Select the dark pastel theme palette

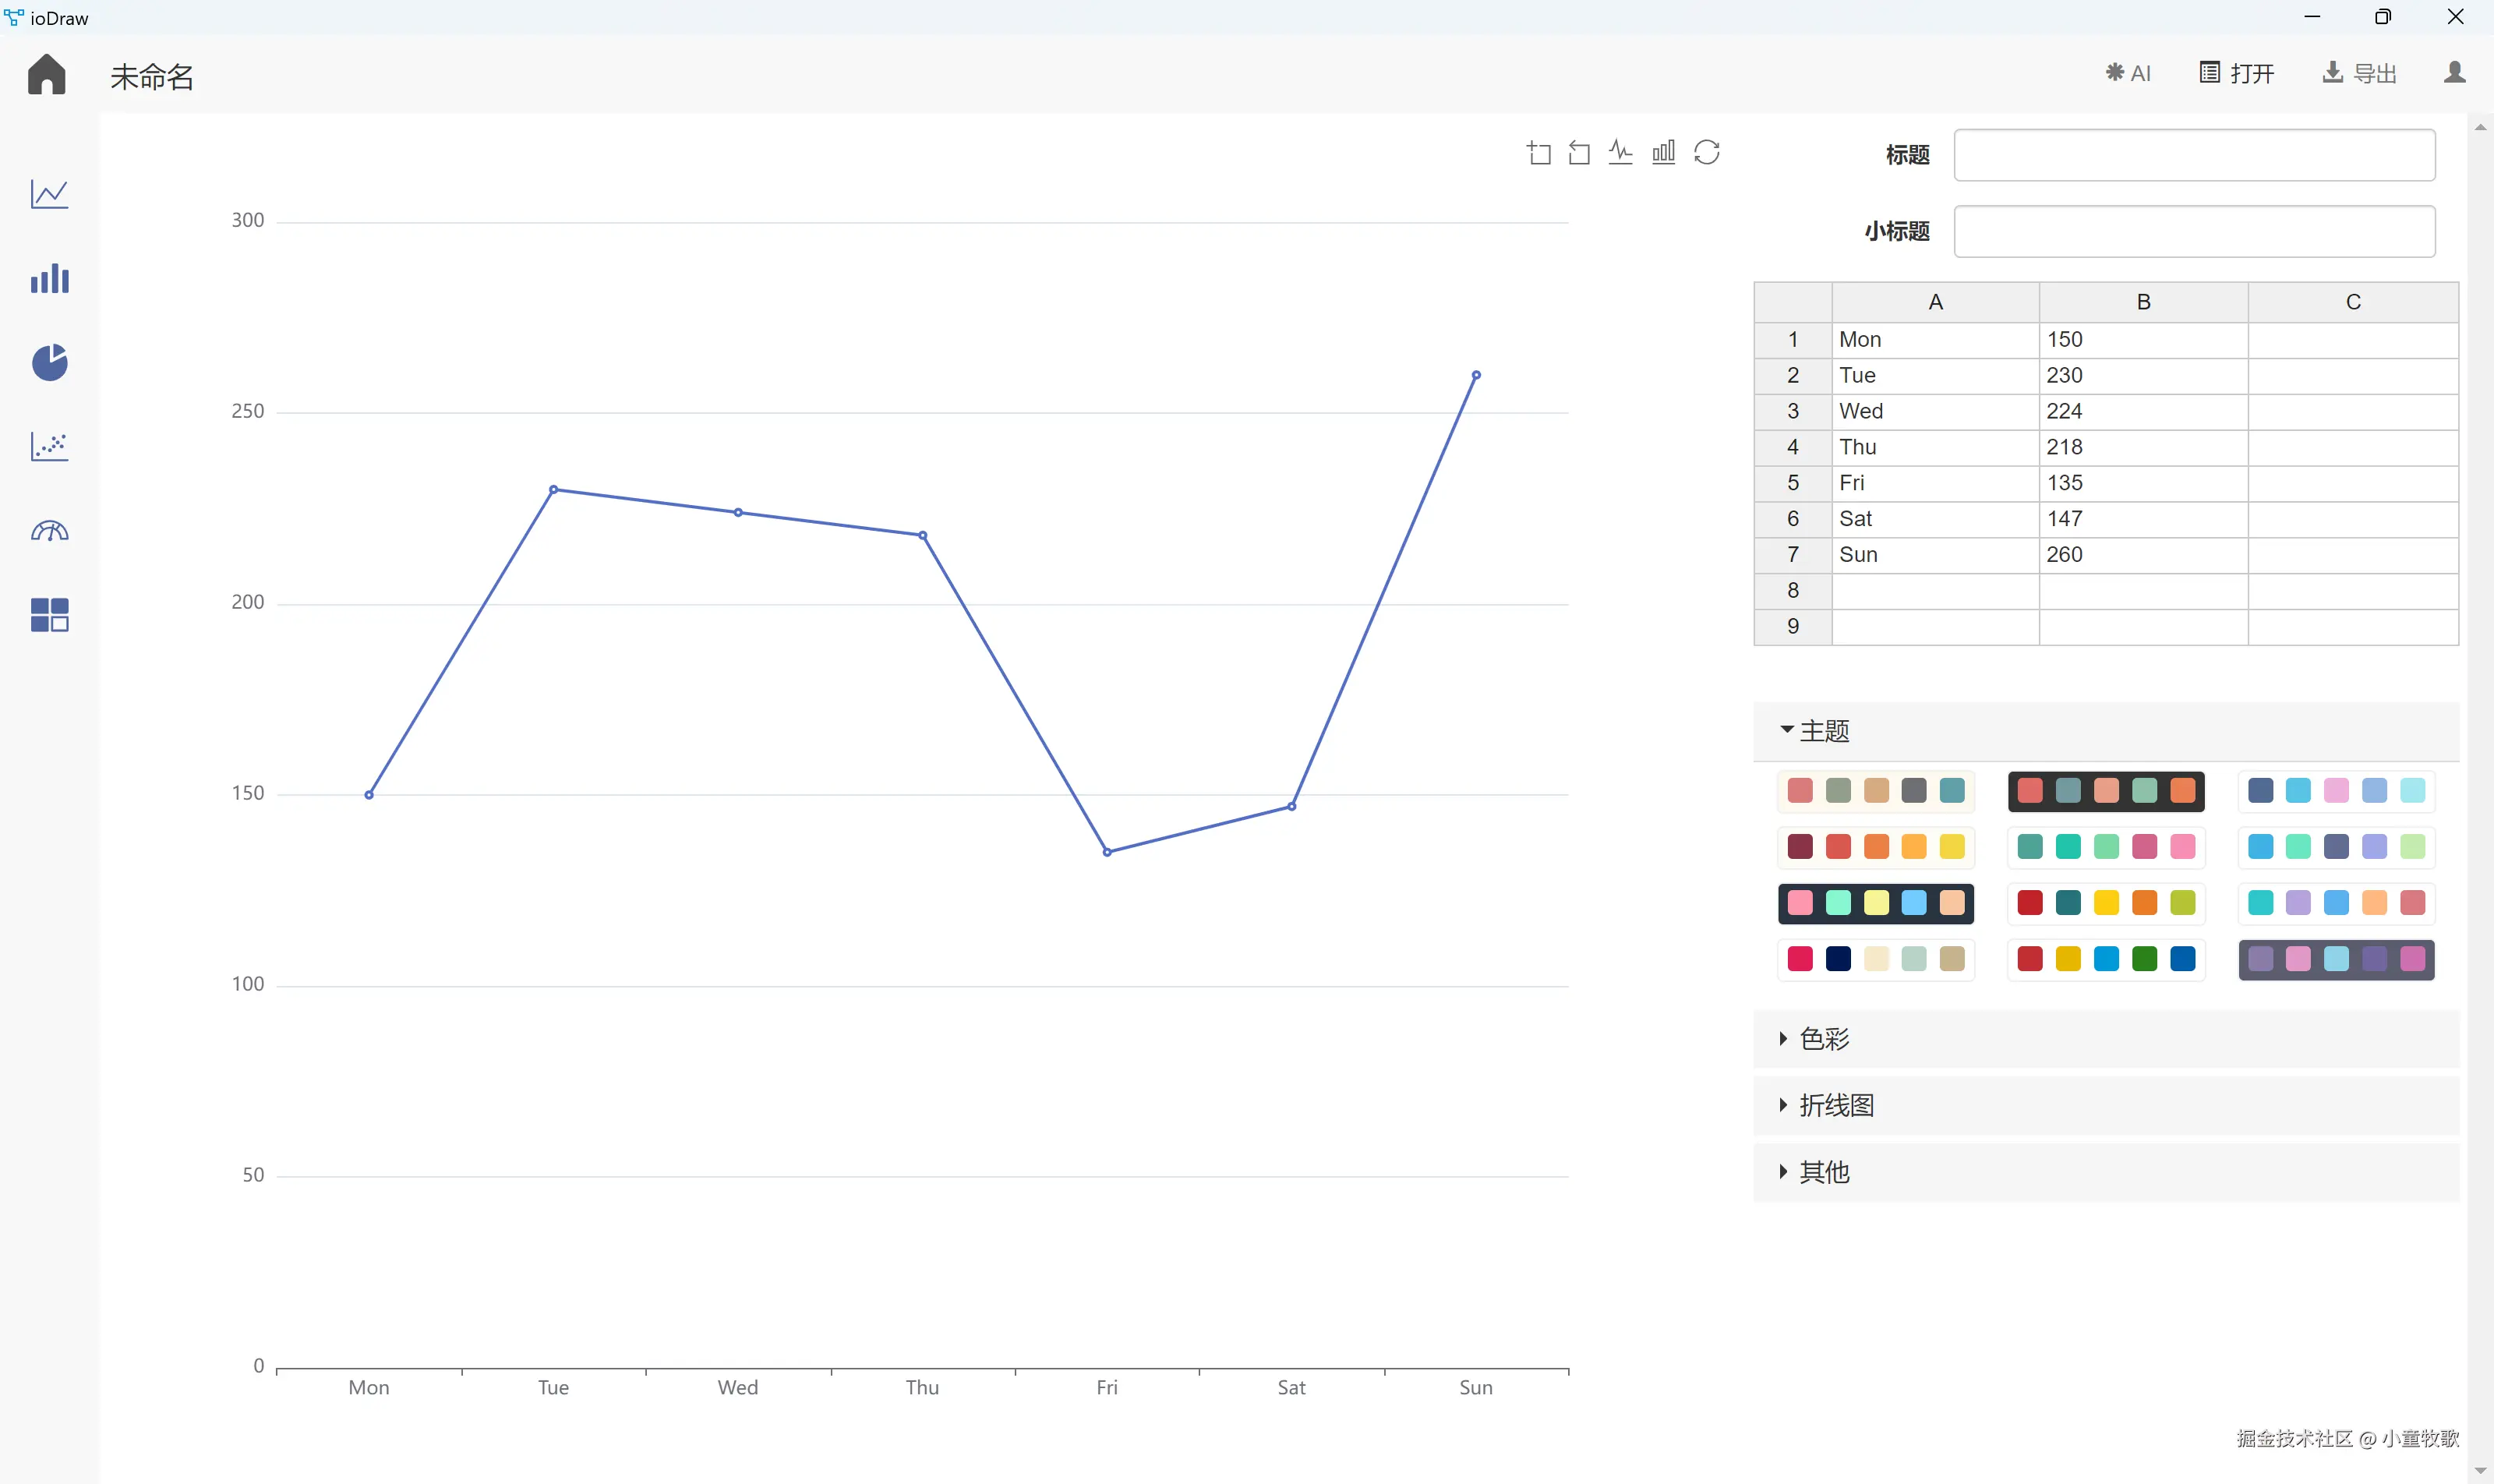click(x=1875, y=903)
